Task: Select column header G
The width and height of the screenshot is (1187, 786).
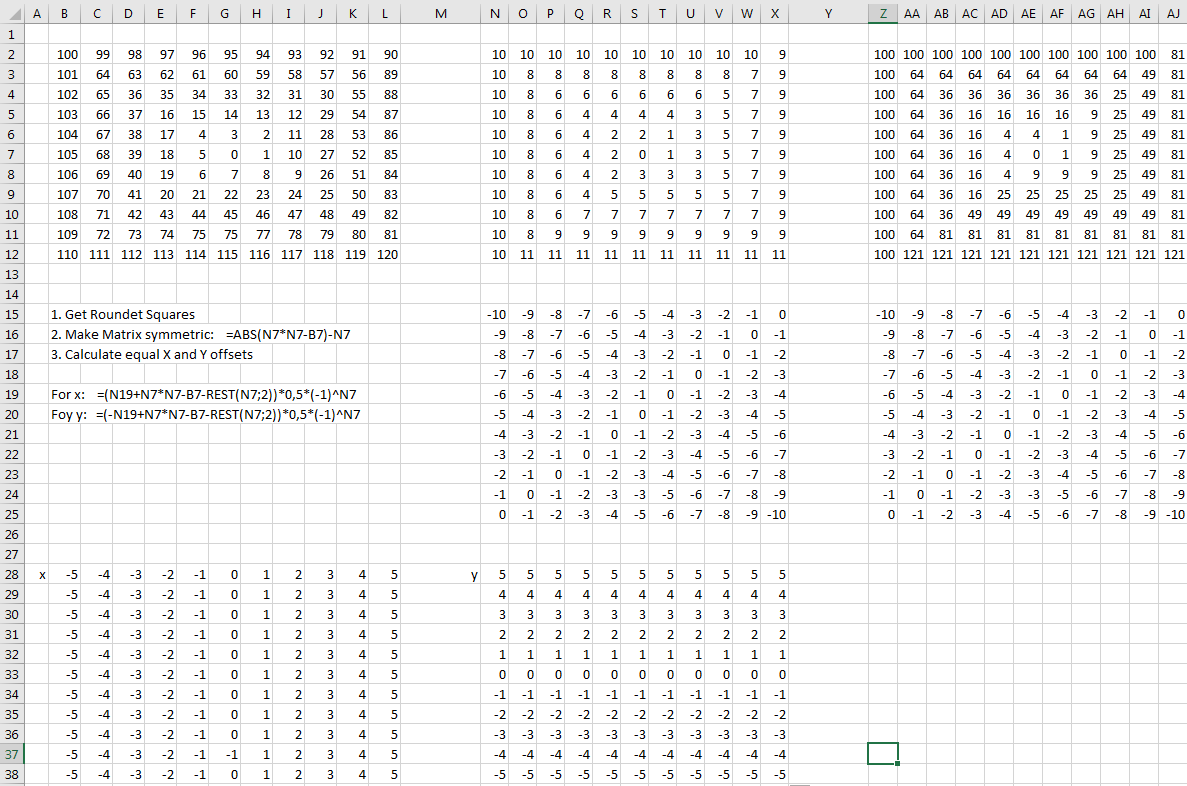Action: coord(225,14)
